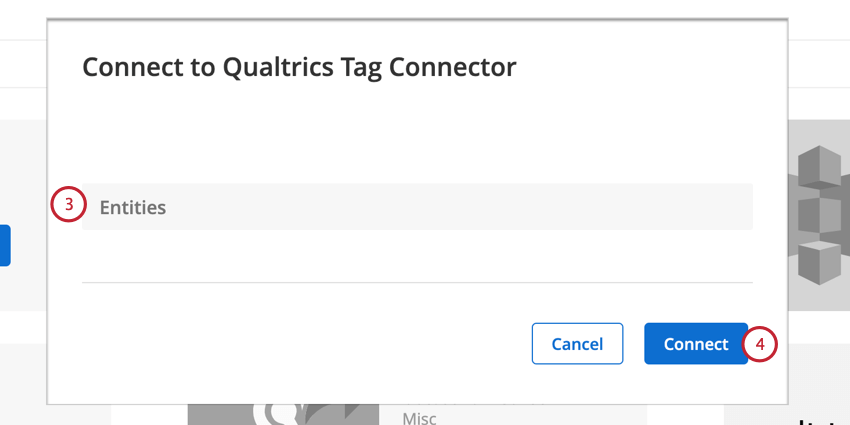Cancel the Qualtrics Tag Connector dialog

[x=577, y=344]
